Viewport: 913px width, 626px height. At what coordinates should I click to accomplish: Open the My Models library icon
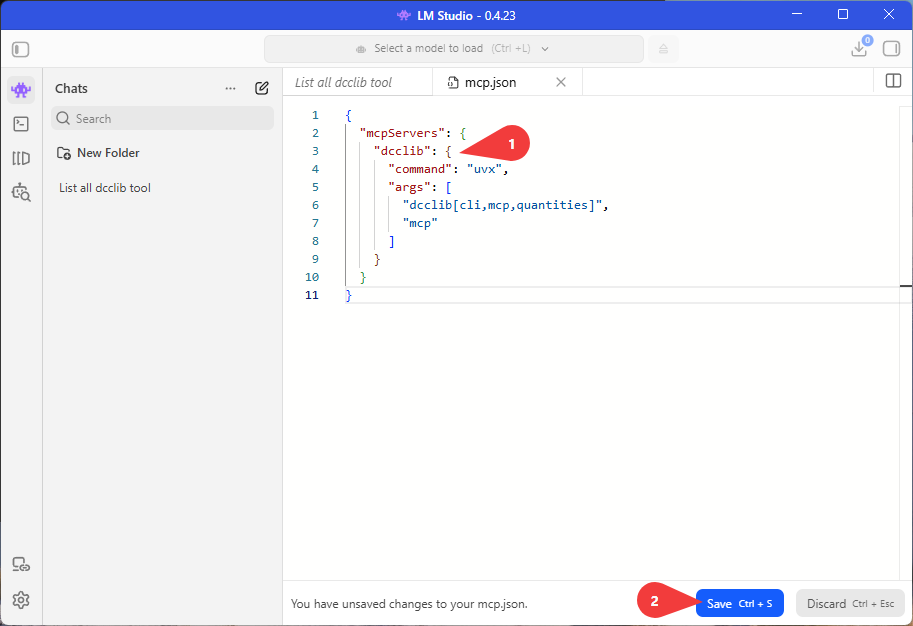(x=21, y=158)
